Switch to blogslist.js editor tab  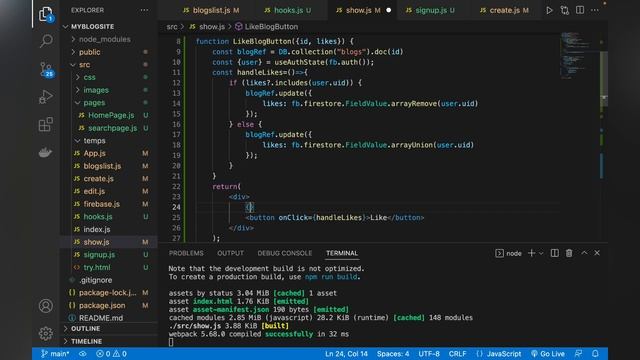point(211,10)
